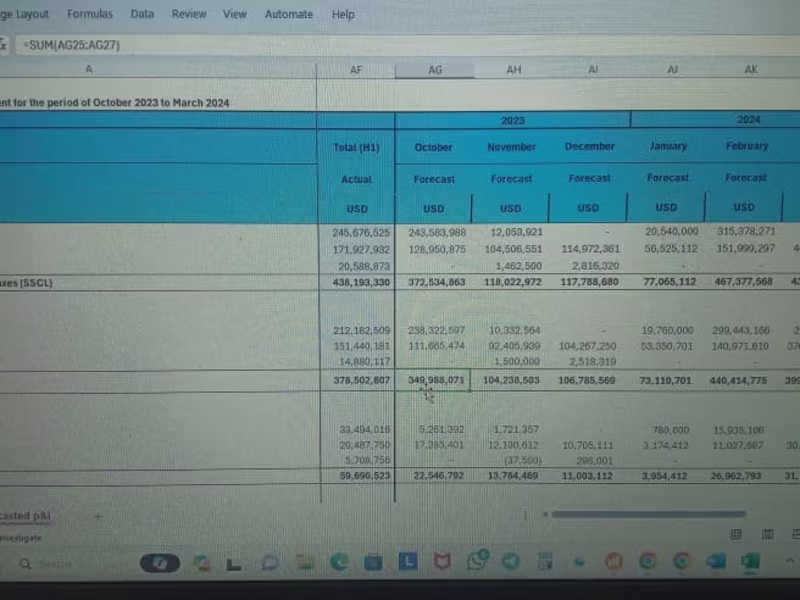Open Chrome icon beside the Outlook icon
The width and height of the screenshot is (800, 600).
[682, 562]
